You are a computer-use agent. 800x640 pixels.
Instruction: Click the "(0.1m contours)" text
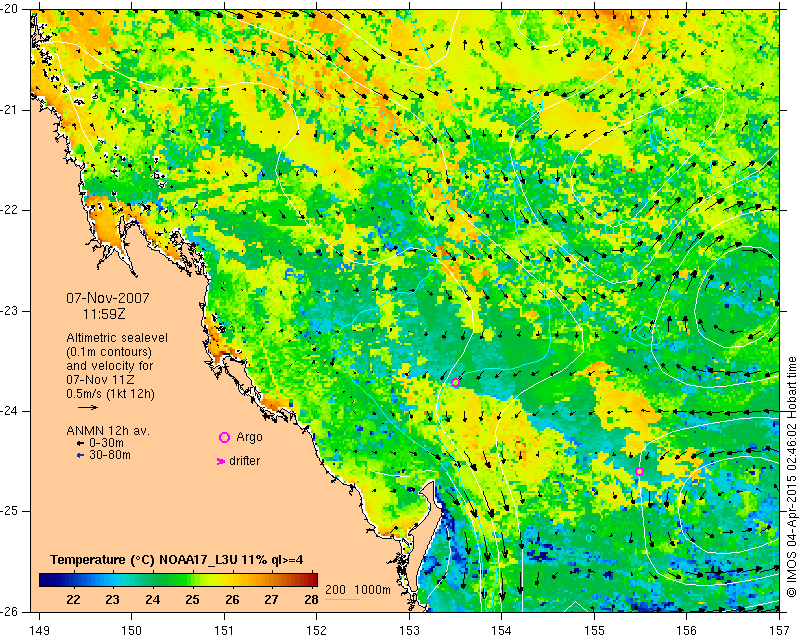coord(109,352)
